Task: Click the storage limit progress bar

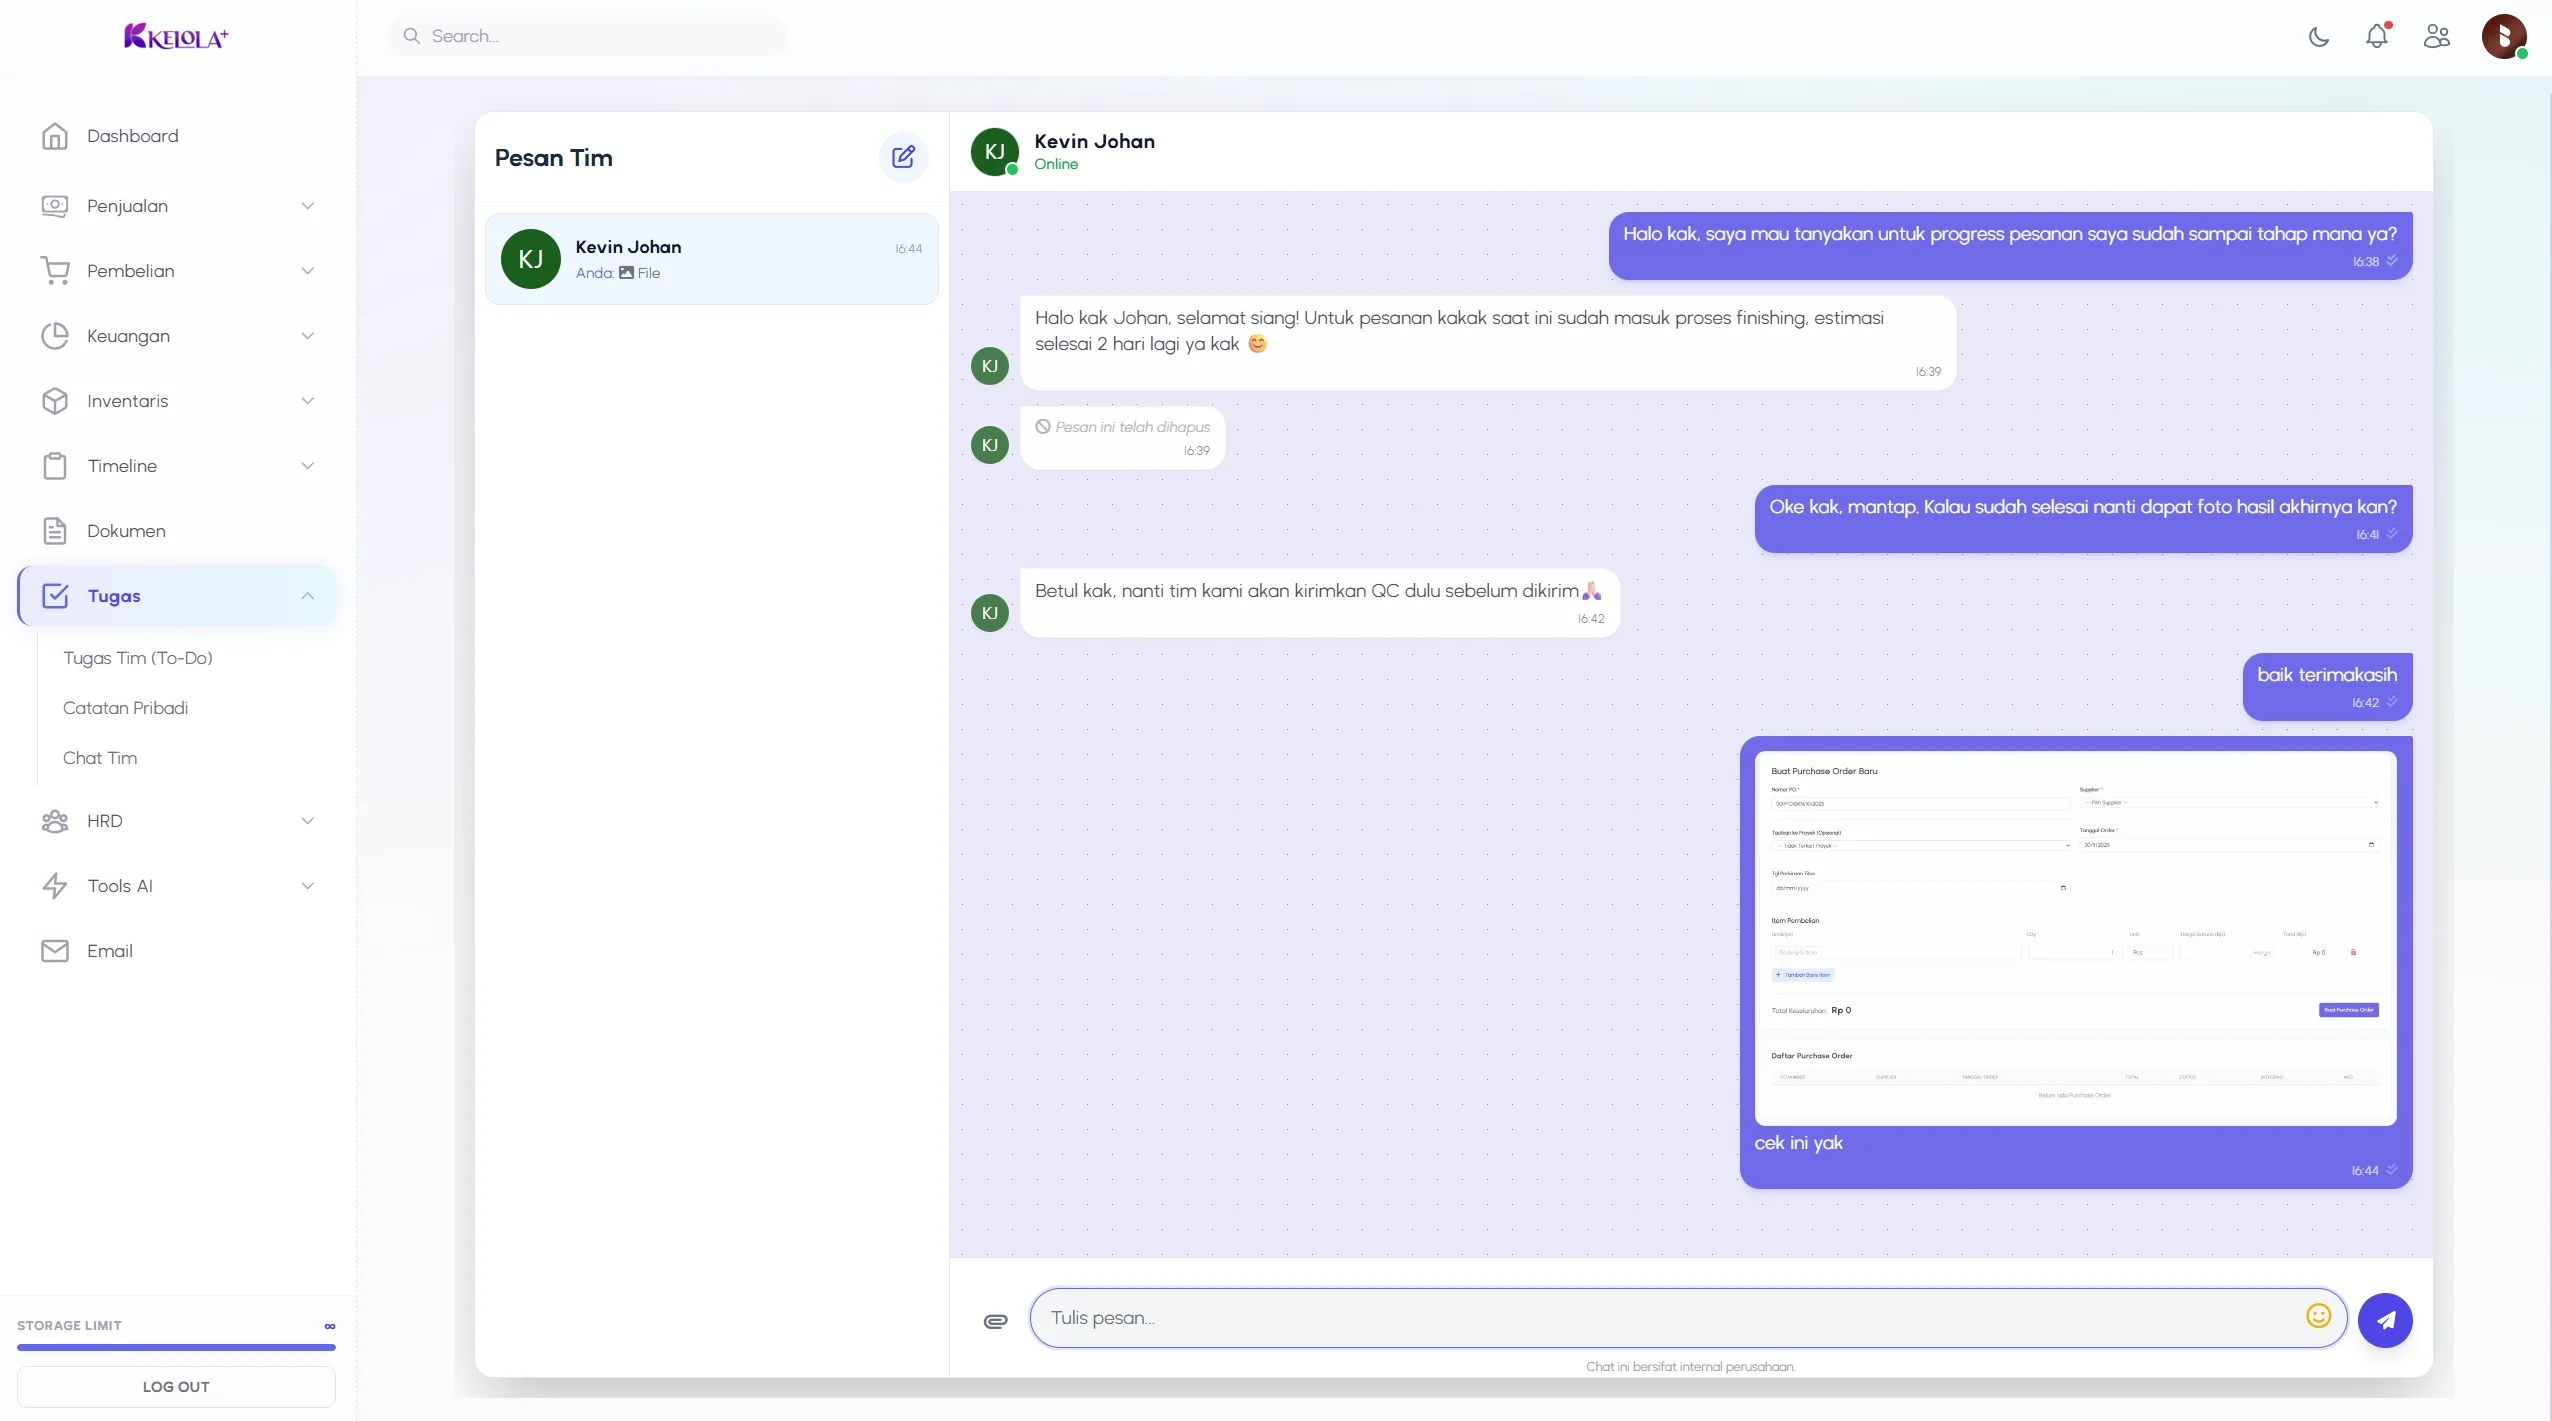Action: click(x=175, y=1347)
